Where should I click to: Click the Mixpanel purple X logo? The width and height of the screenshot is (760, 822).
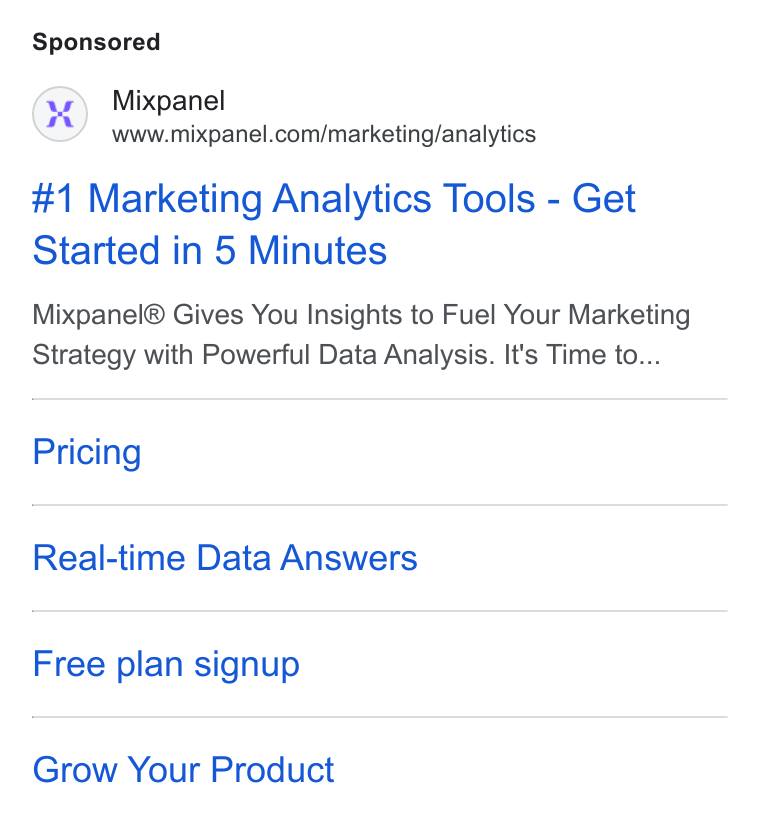click(x=60, y=114)
